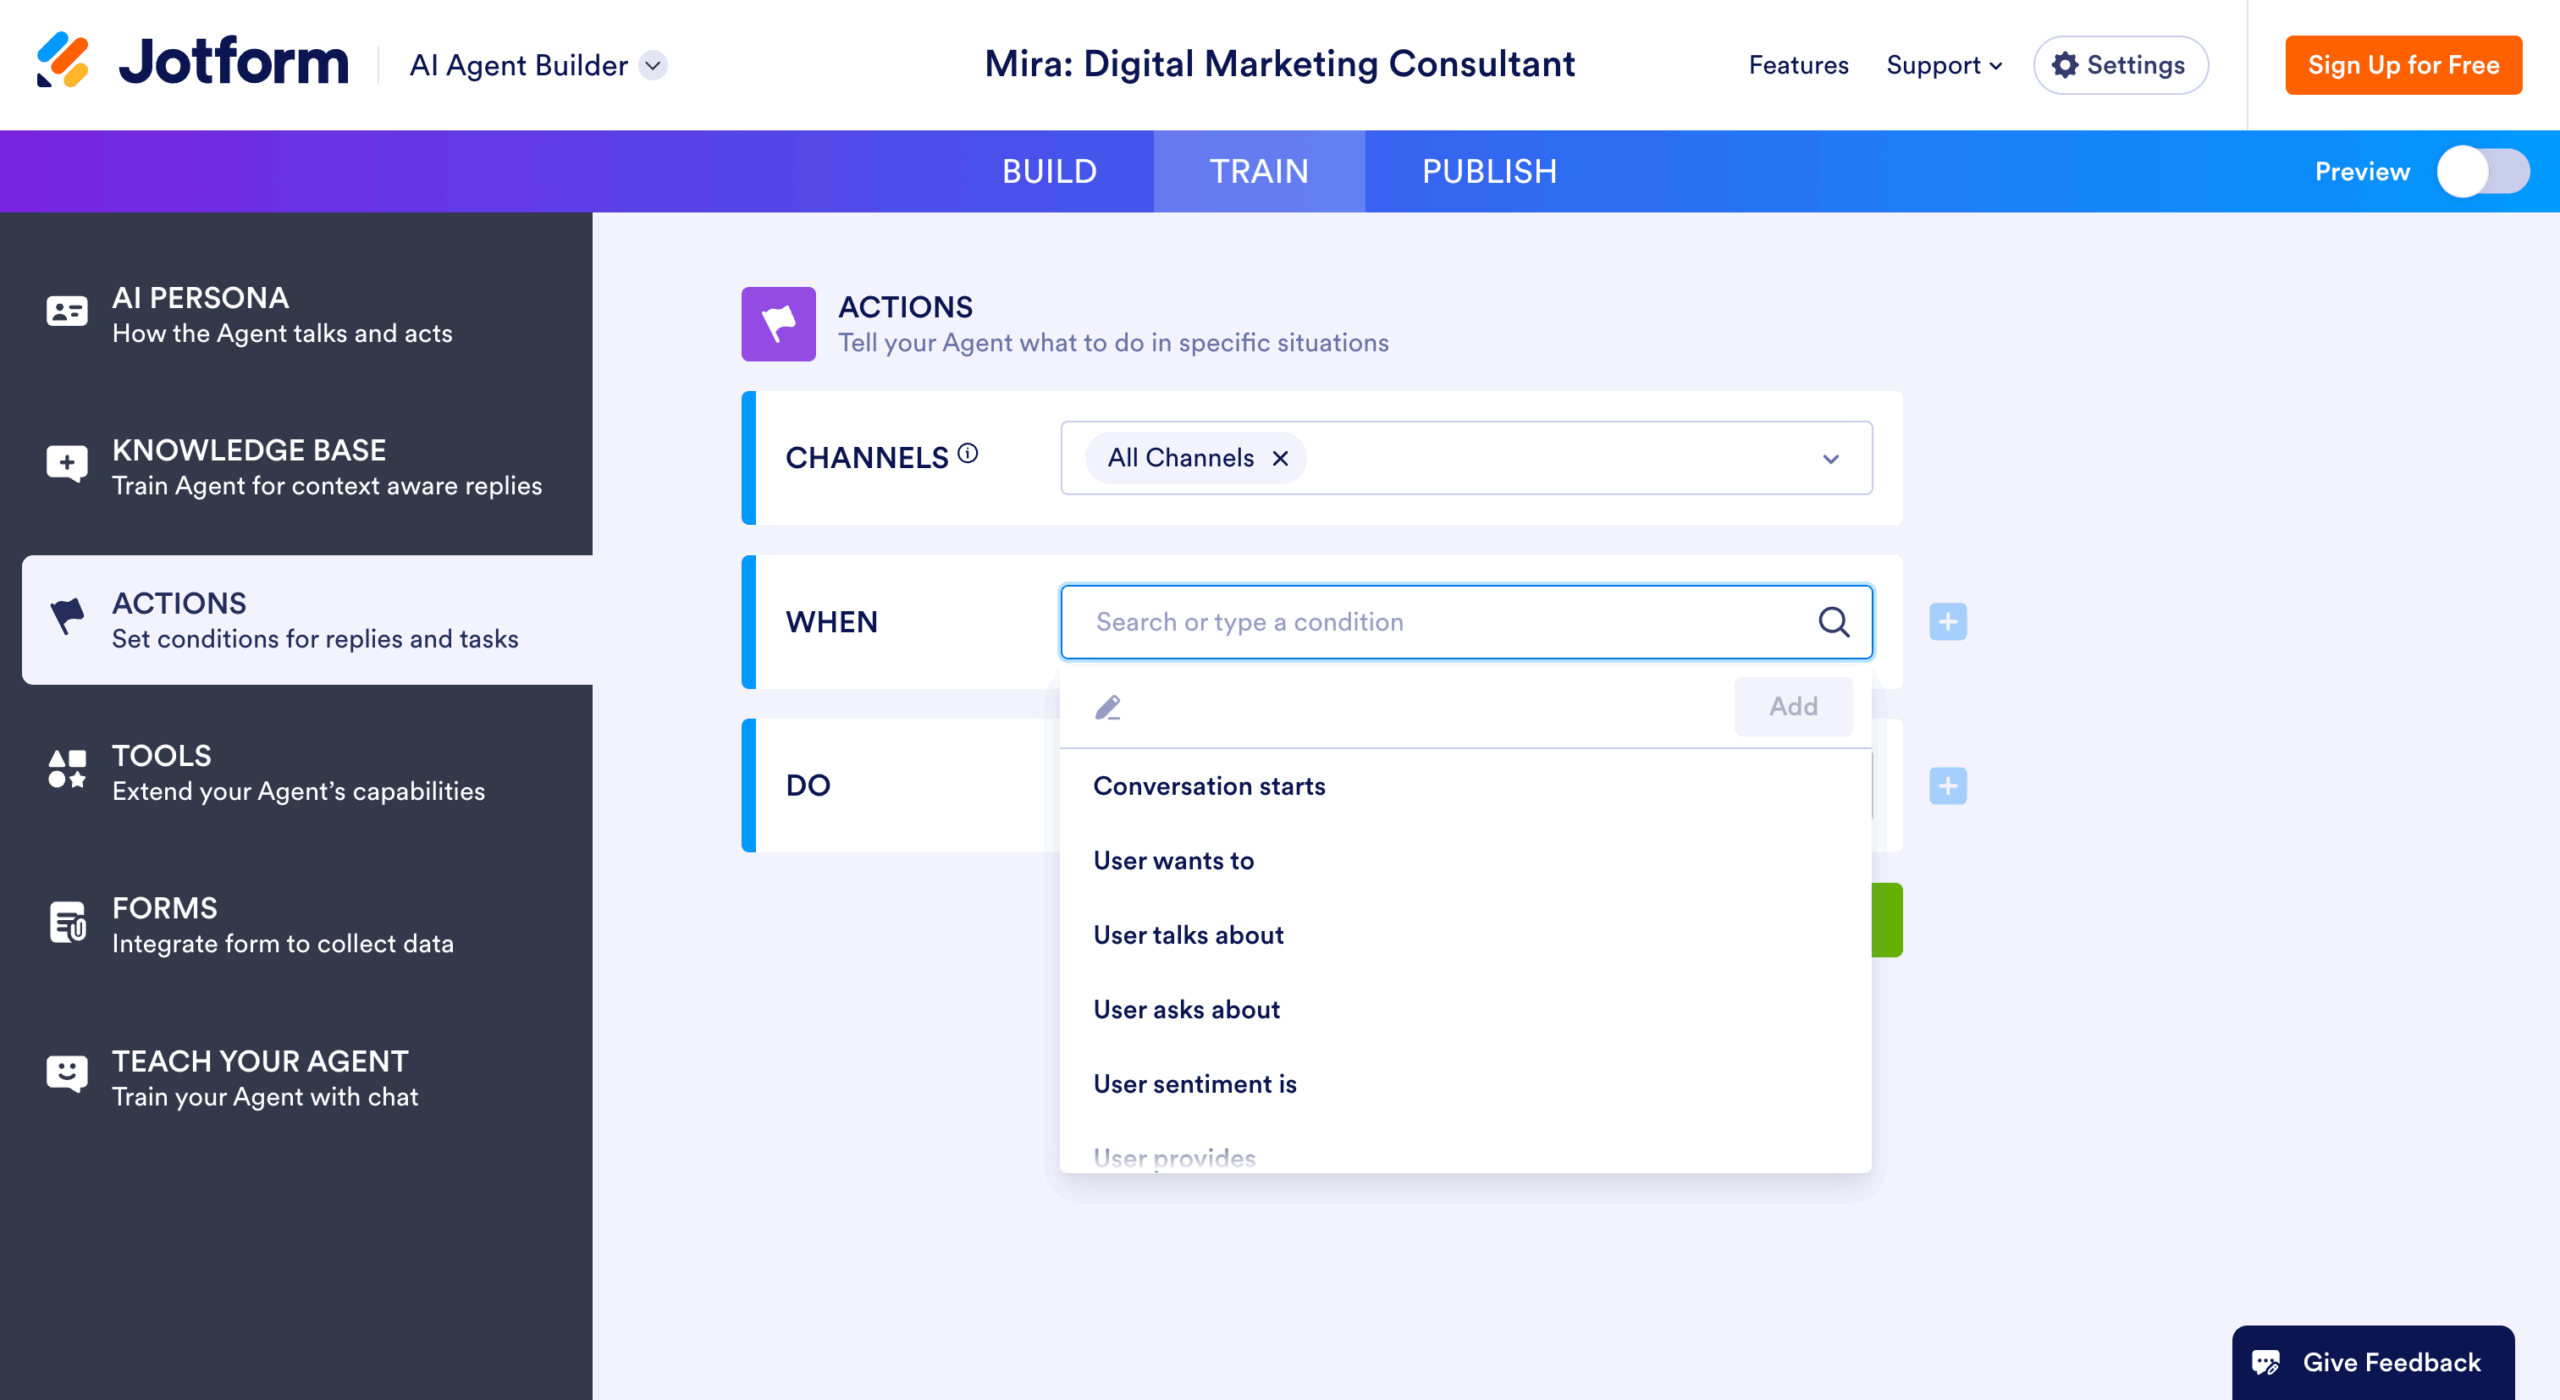This screenshot has width=2560, height=1400.
Task: Open the Support dropdown menu
Action: (x=1944, y=65)
